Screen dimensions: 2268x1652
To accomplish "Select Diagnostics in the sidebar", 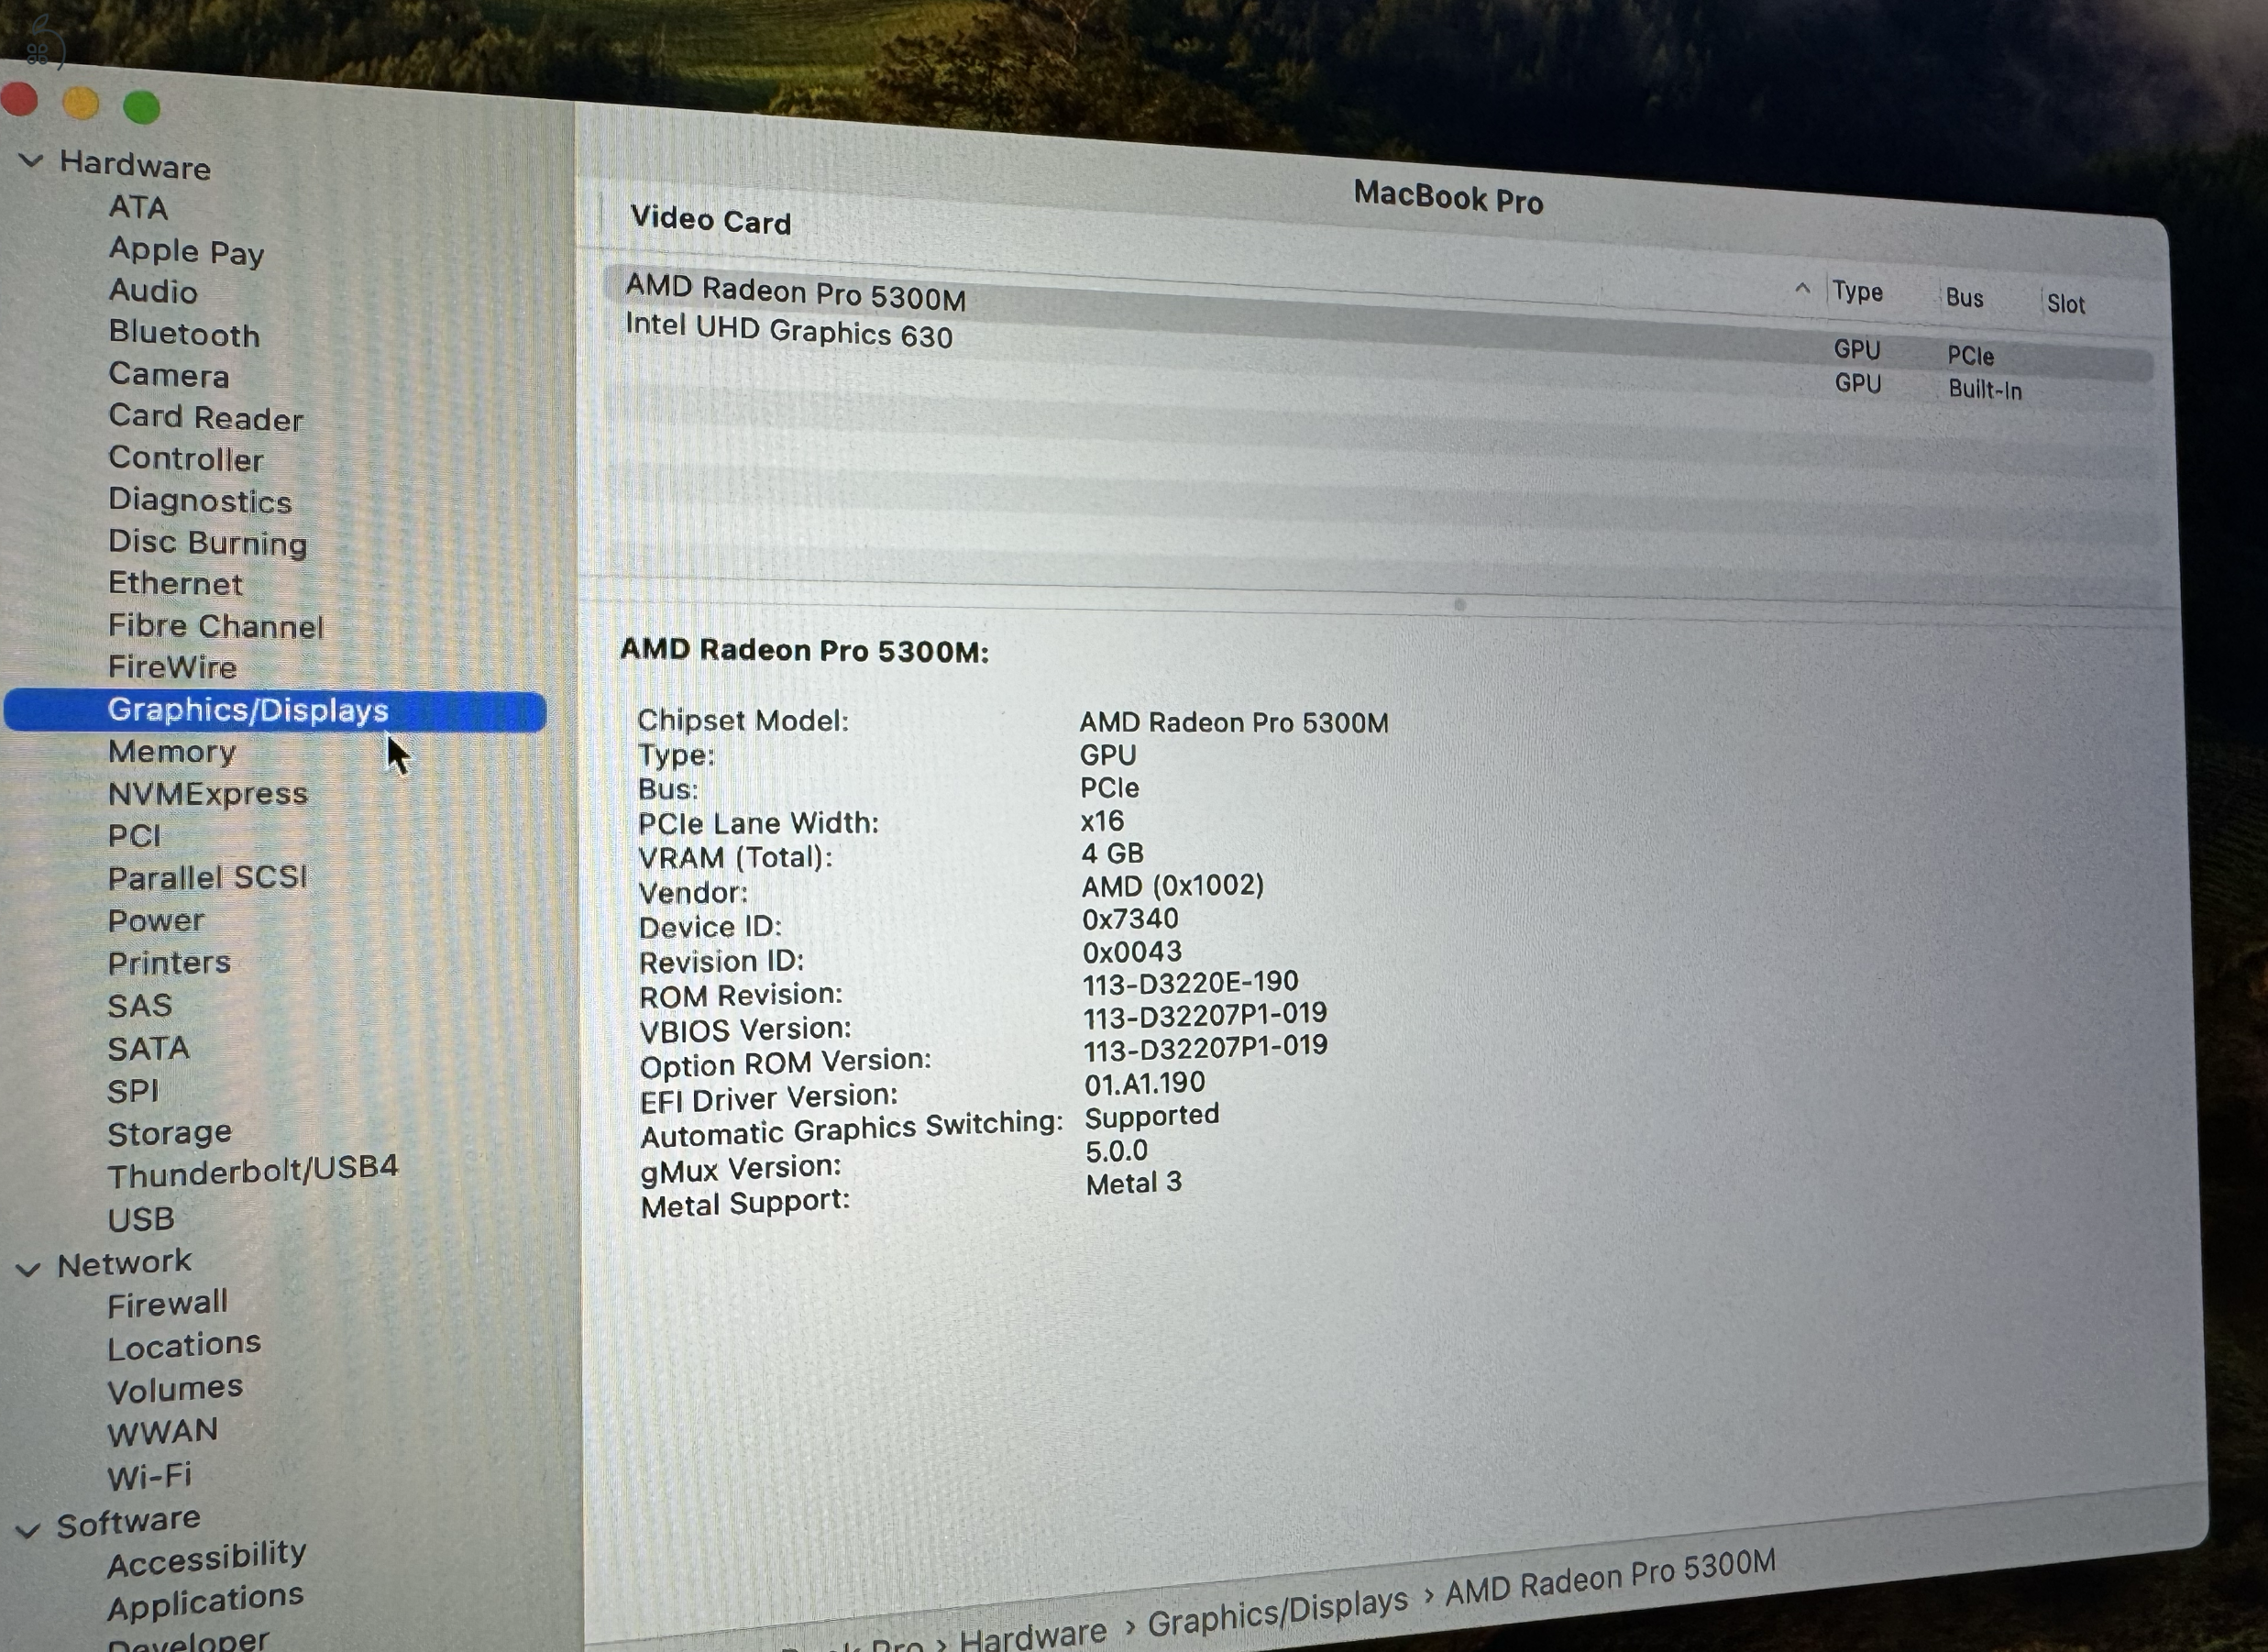I will (200, 500).
